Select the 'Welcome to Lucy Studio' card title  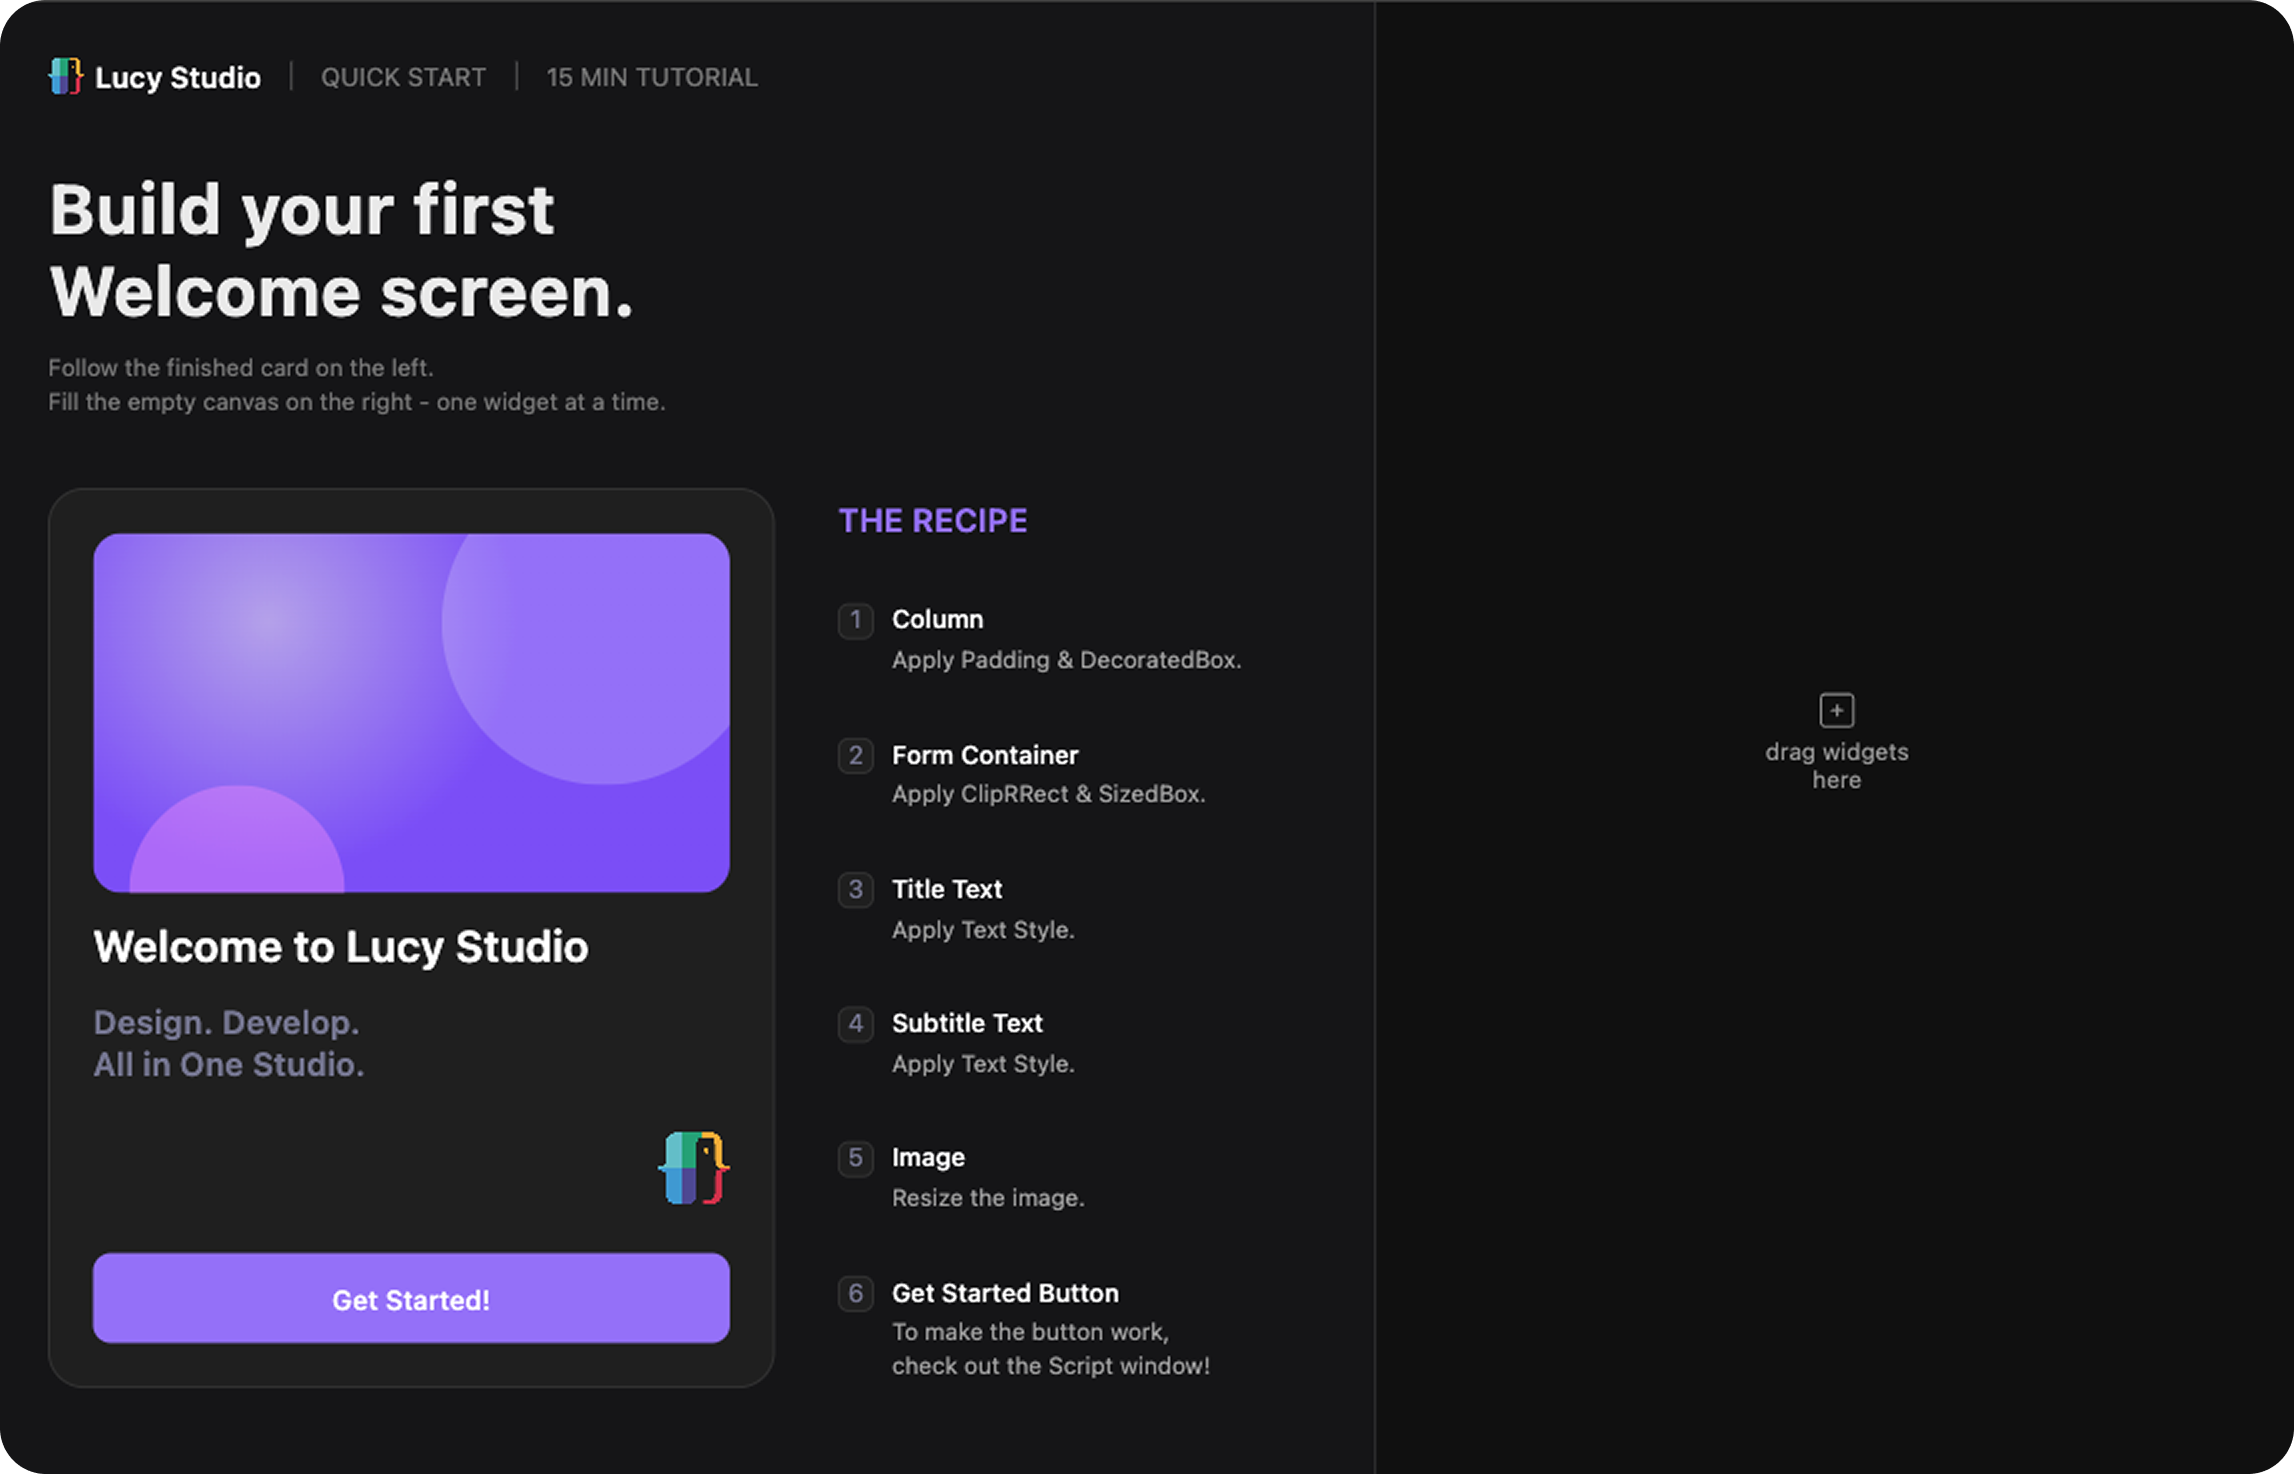[341, 946]
